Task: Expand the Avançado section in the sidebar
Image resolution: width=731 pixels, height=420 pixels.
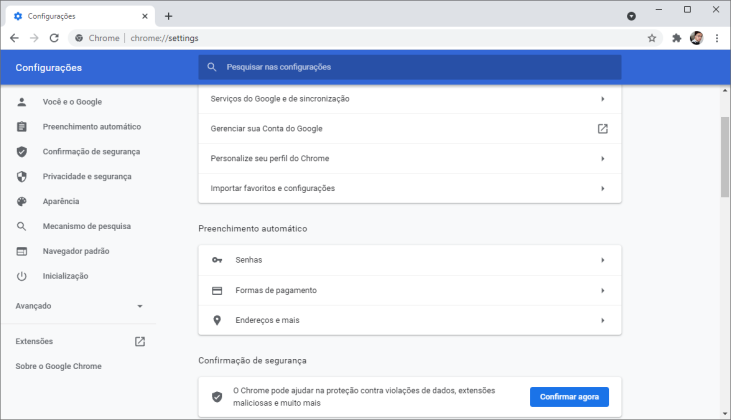Action: [x=78, y=306]
